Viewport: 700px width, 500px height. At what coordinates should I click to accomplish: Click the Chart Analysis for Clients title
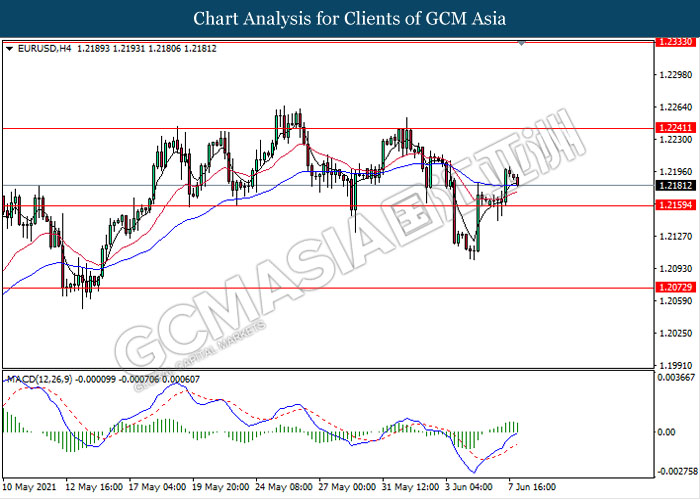pos(350,19)
